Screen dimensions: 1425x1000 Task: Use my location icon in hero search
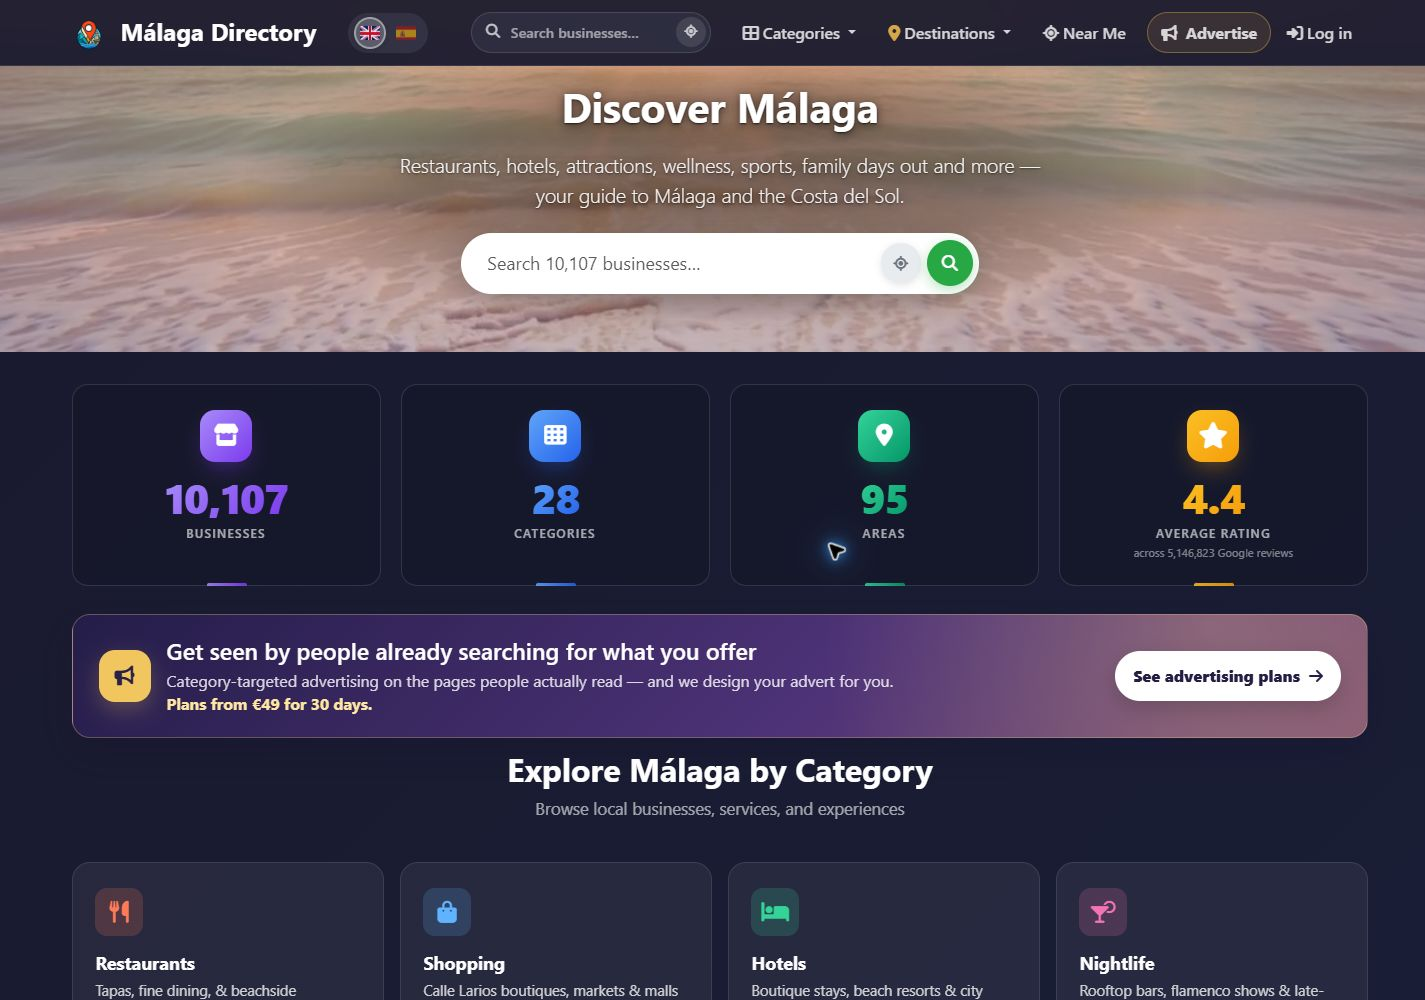[901, 264]
